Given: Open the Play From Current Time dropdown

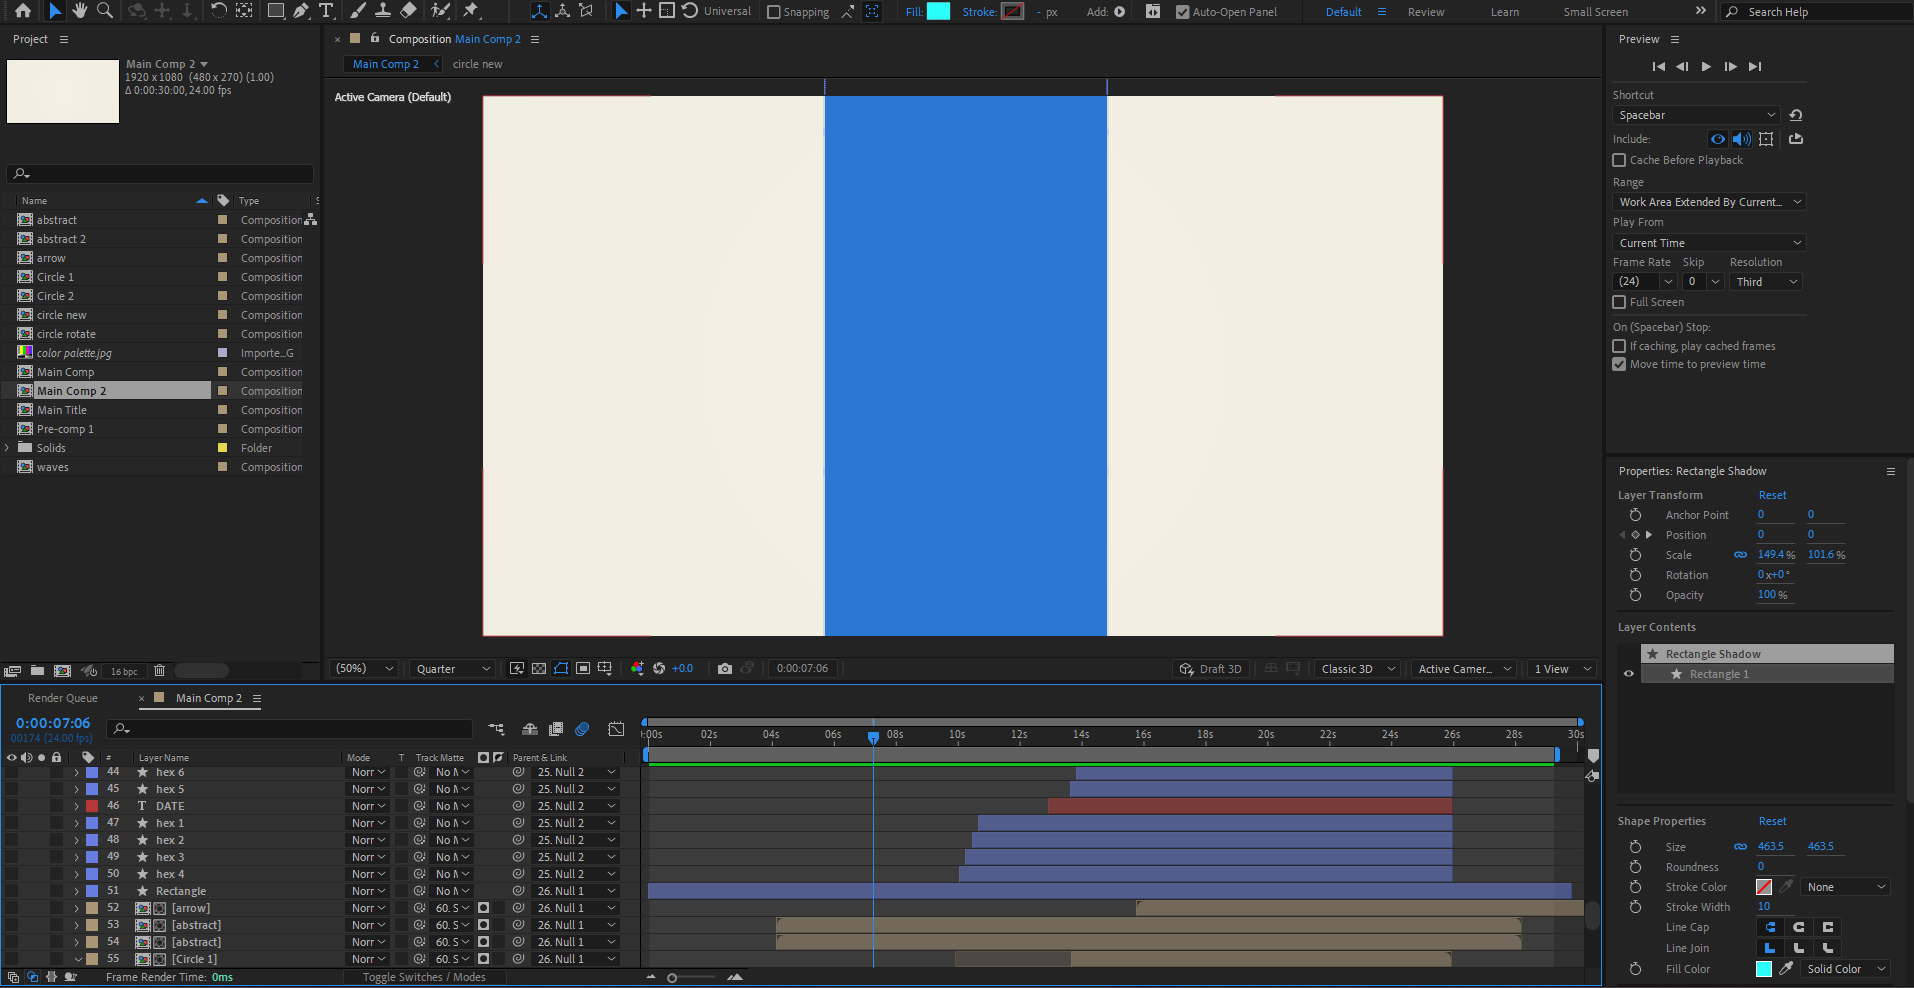Looking at the screenshot, I should [1709, 243].
